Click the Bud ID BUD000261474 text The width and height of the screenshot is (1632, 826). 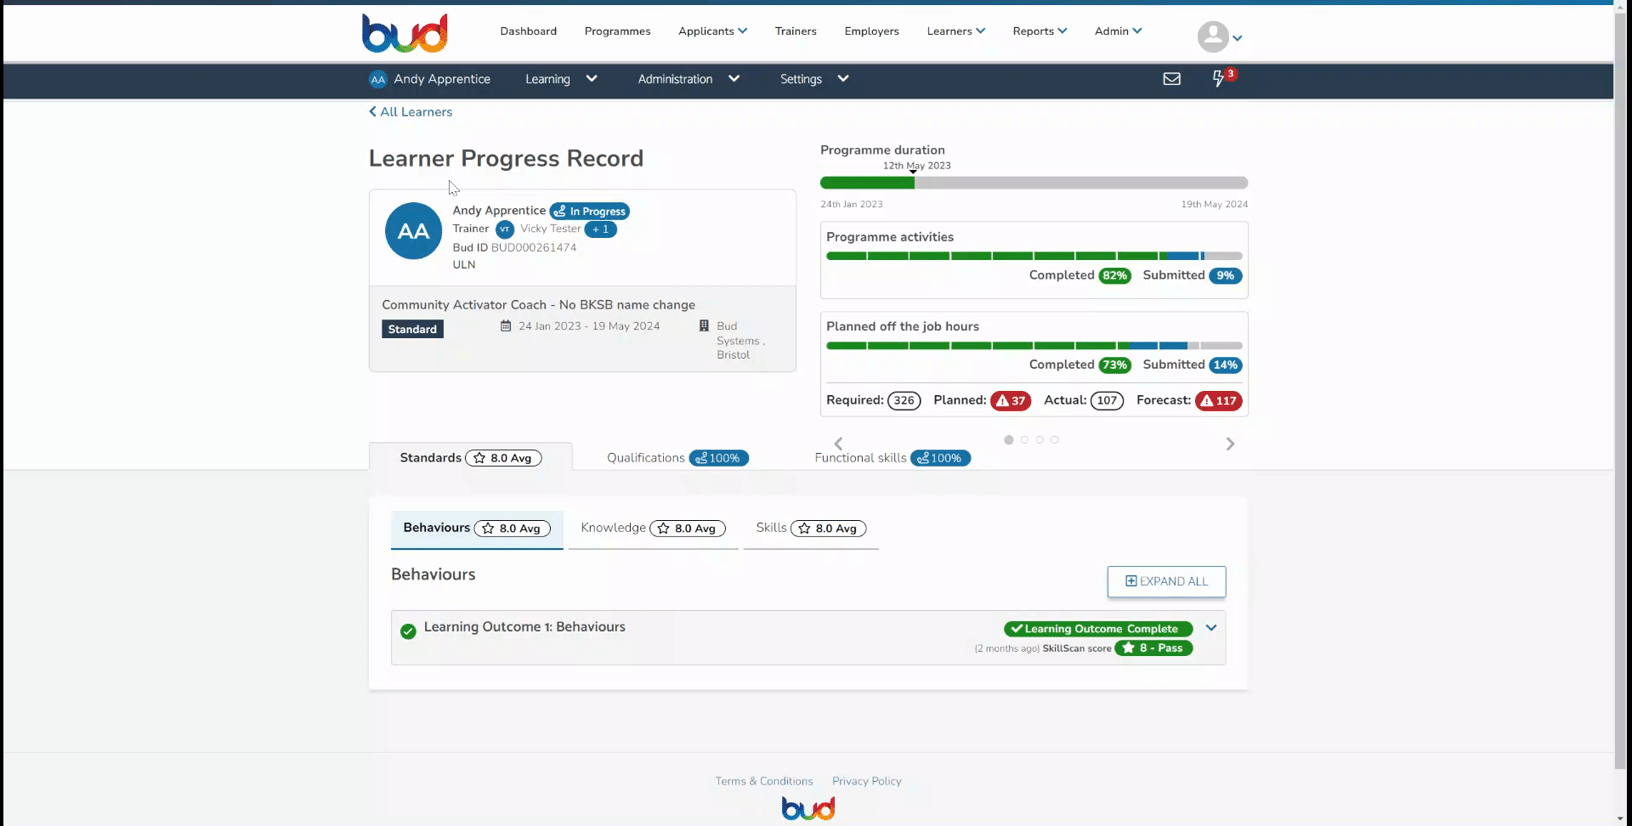[x=514, y=248]
